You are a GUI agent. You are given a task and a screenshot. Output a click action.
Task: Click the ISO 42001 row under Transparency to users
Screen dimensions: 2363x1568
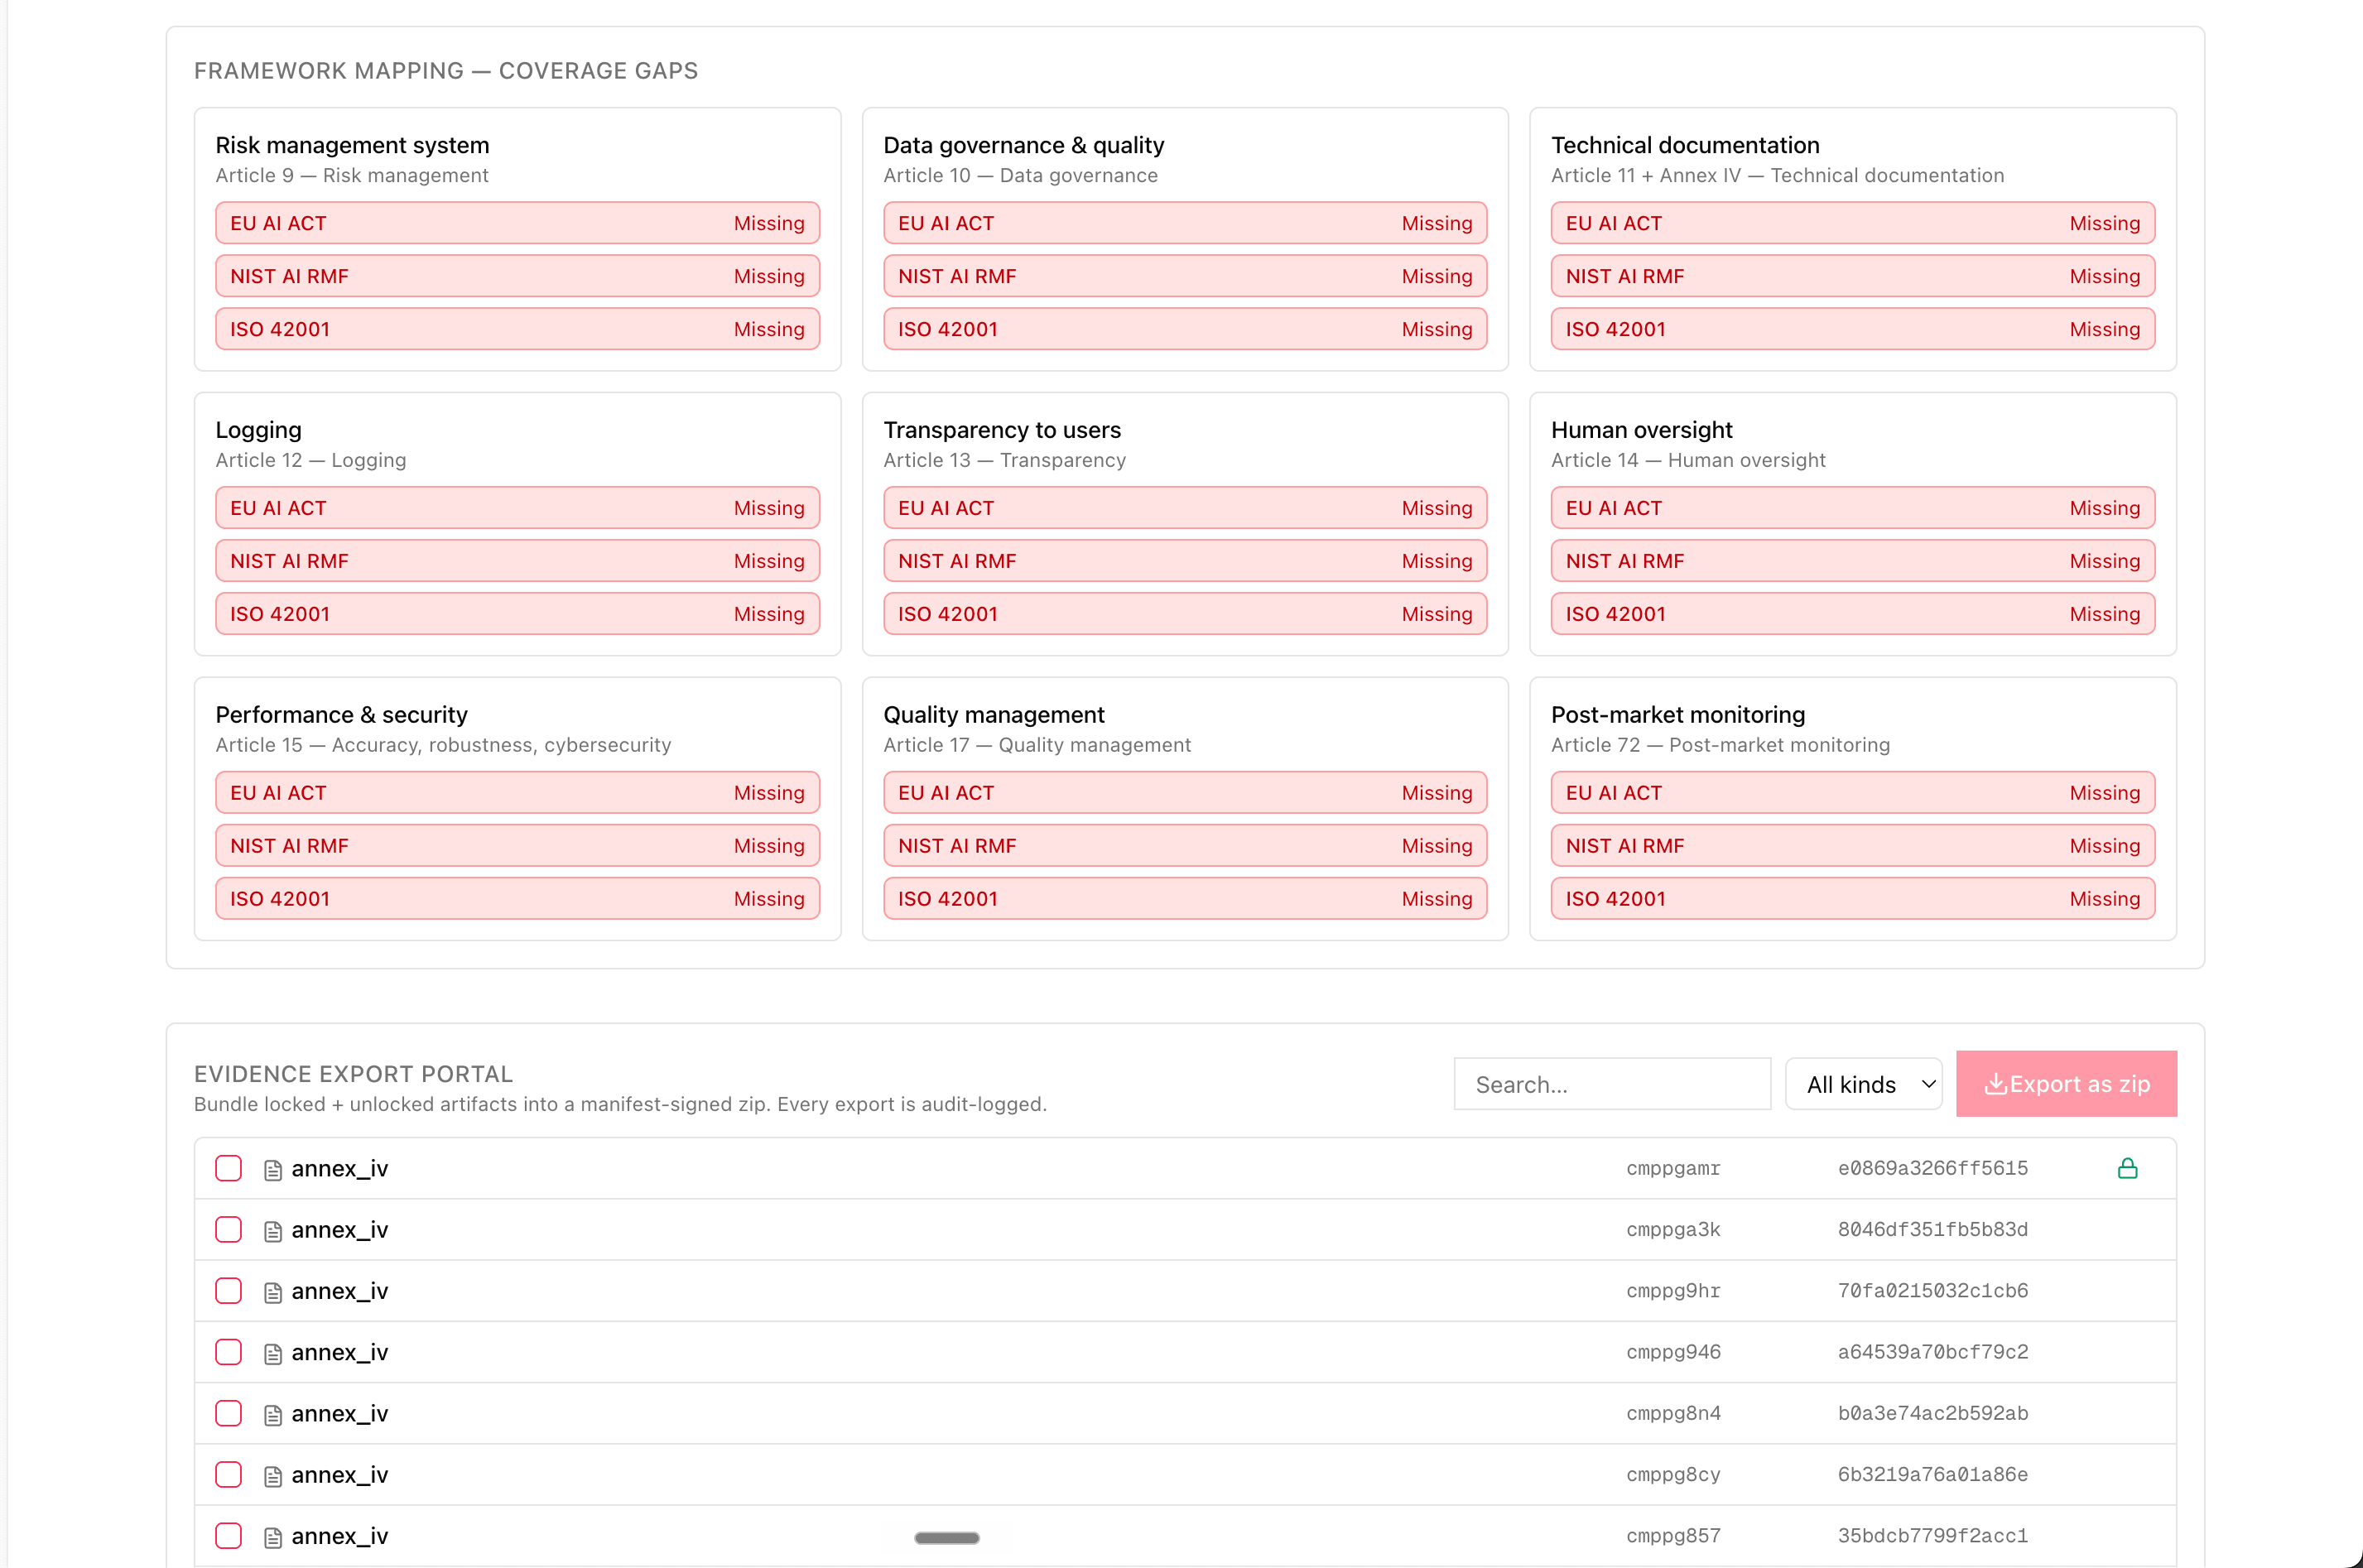[x=1185, y=614]
